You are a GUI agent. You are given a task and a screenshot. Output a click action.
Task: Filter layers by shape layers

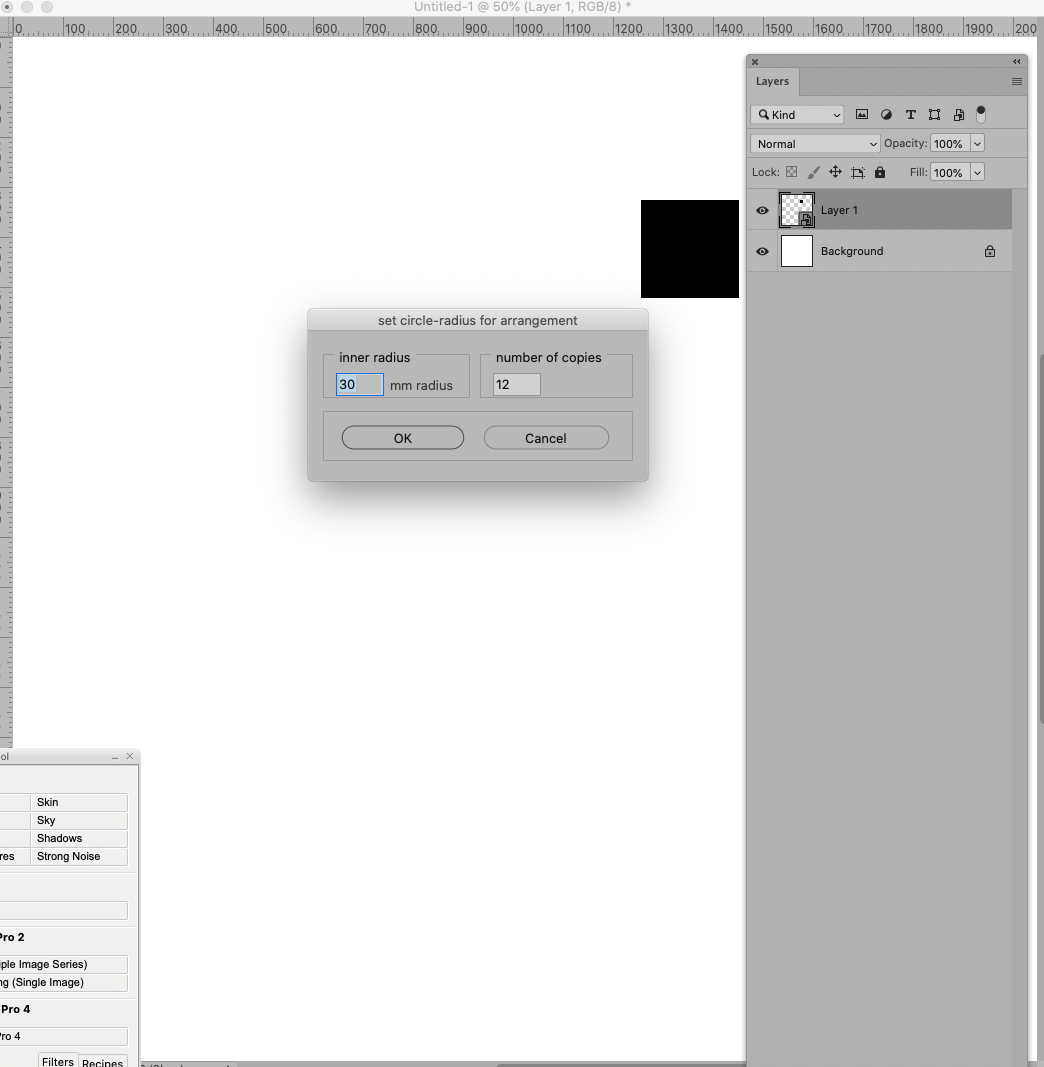(935, 114)
